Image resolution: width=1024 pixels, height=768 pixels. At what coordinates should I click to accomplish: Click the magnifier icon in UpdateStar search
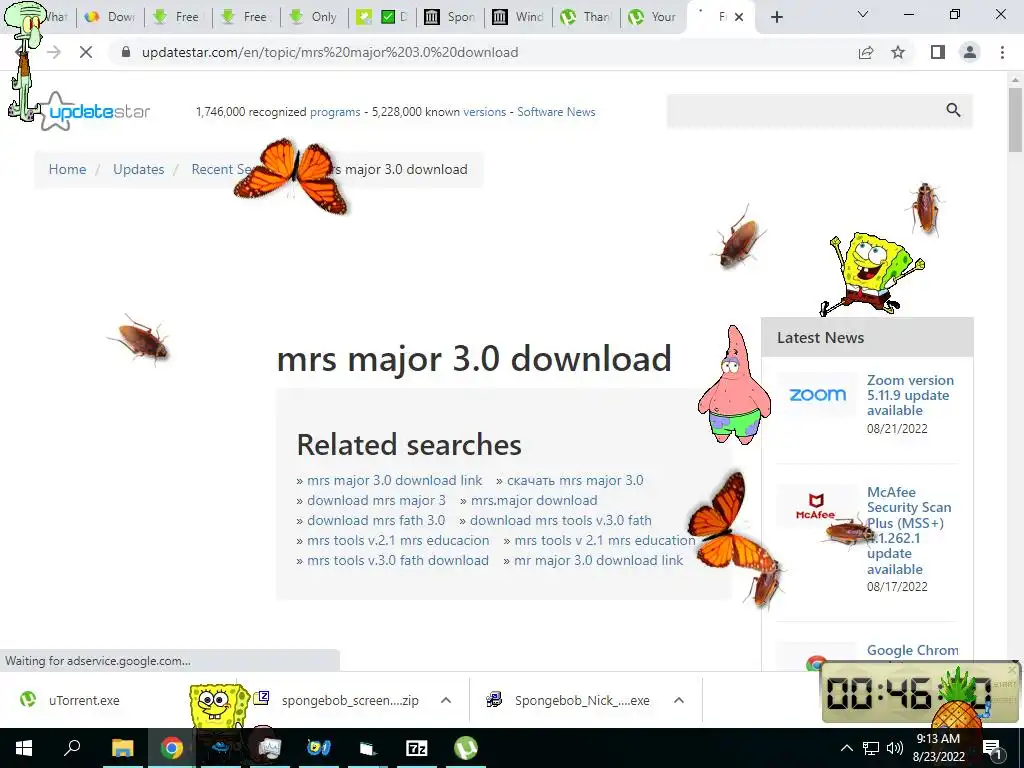click(953, 110)
